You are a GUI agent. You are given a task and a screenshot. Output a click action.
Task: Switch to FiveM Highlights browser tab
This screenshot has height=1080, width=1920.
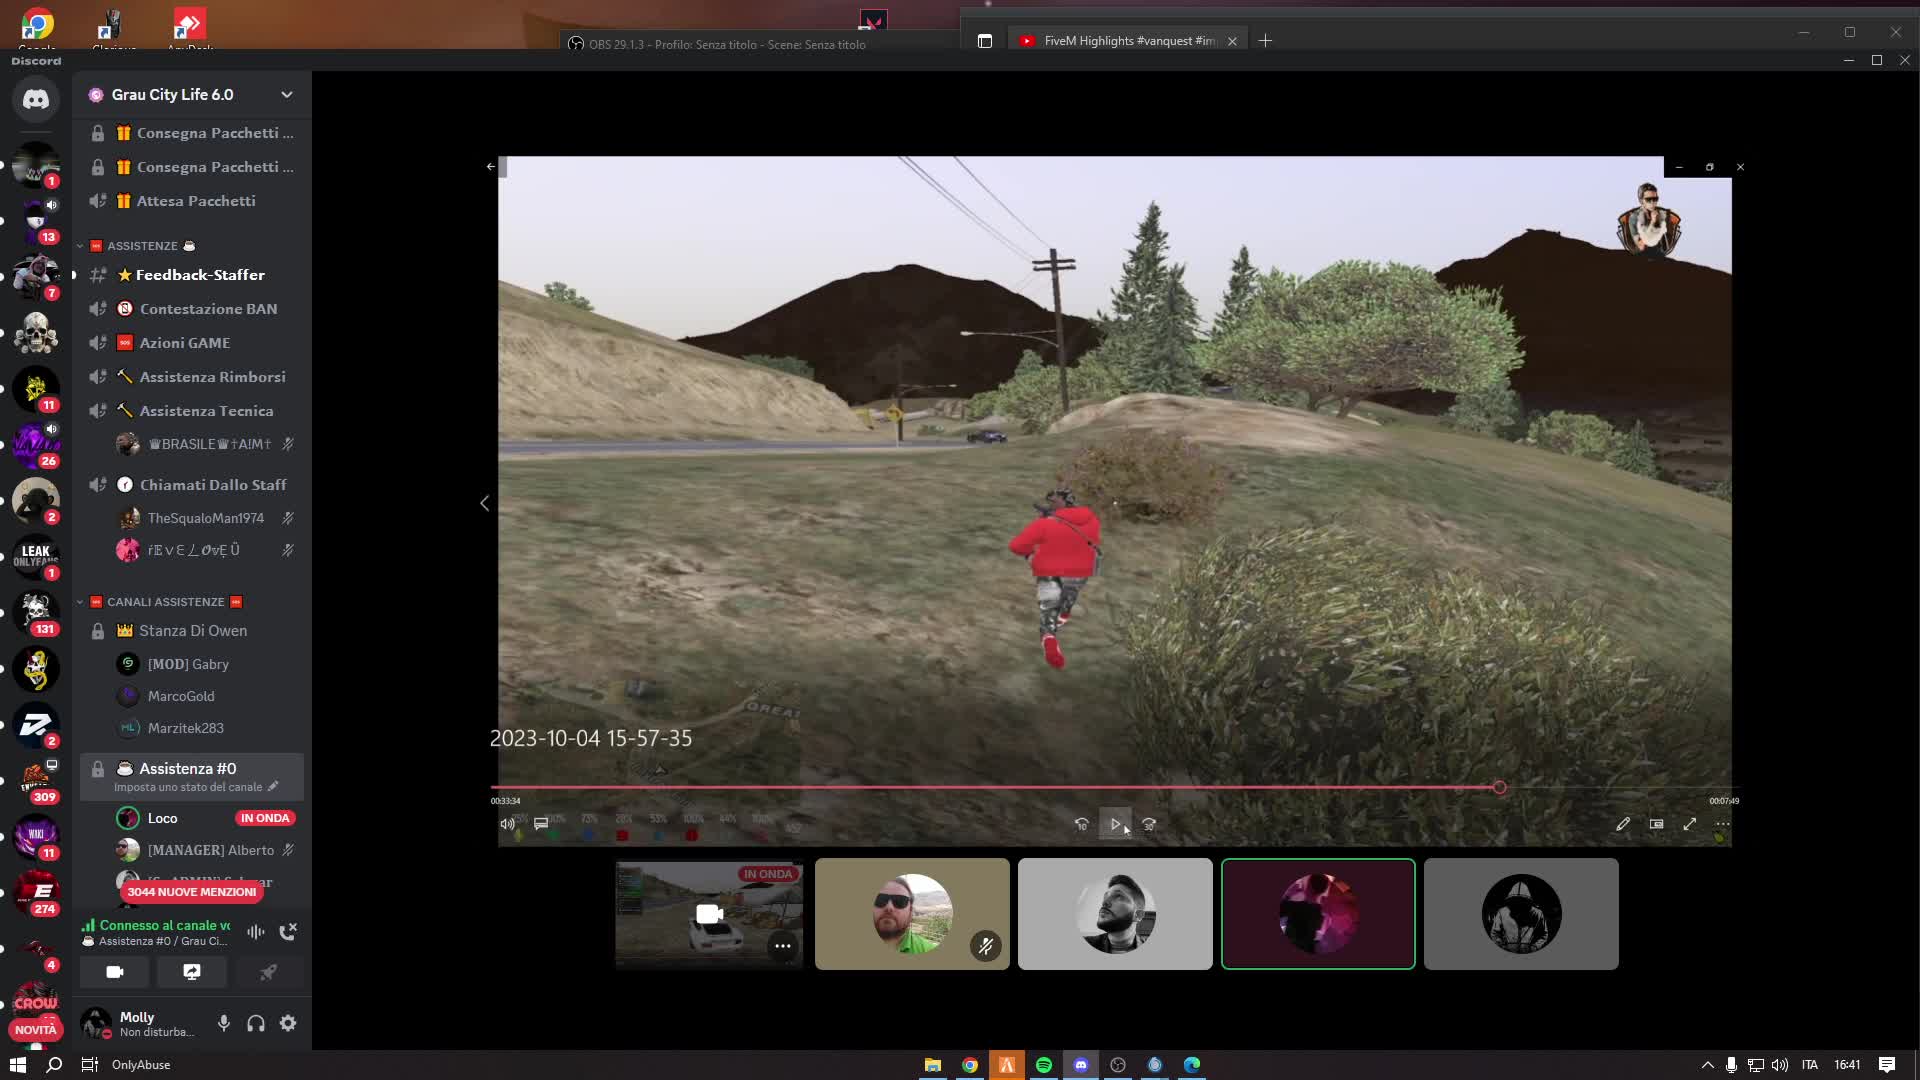point(1125,41)
